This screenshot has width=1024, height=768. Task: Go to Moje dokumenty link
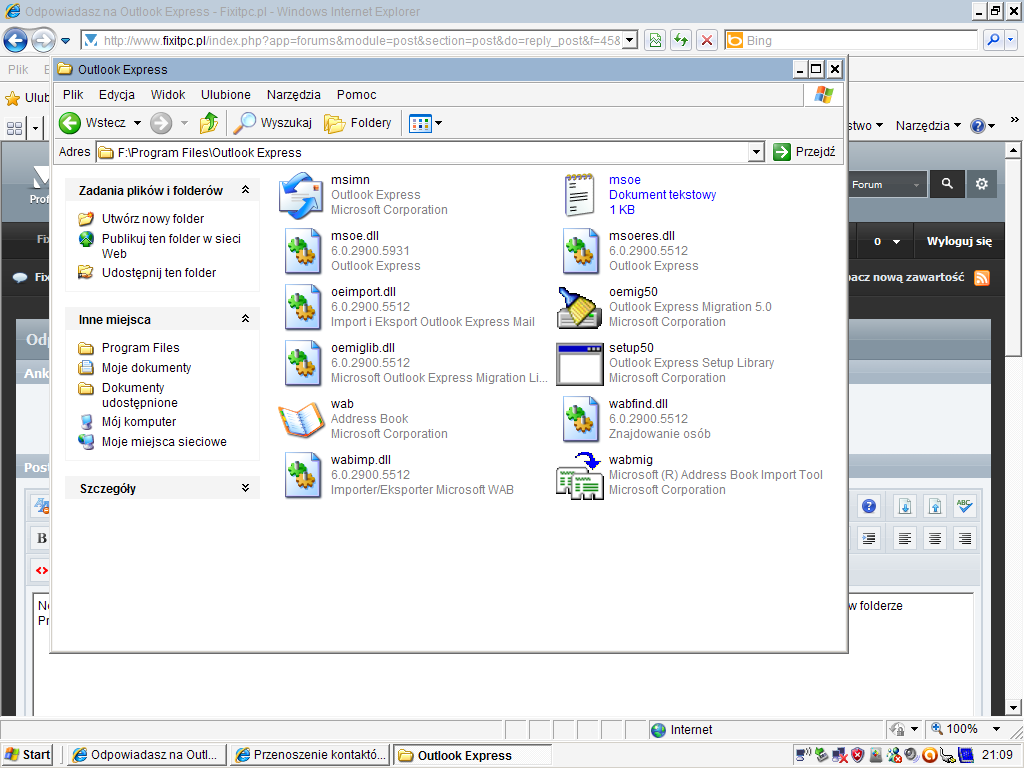pyautogui.click(x=146, y=368)
